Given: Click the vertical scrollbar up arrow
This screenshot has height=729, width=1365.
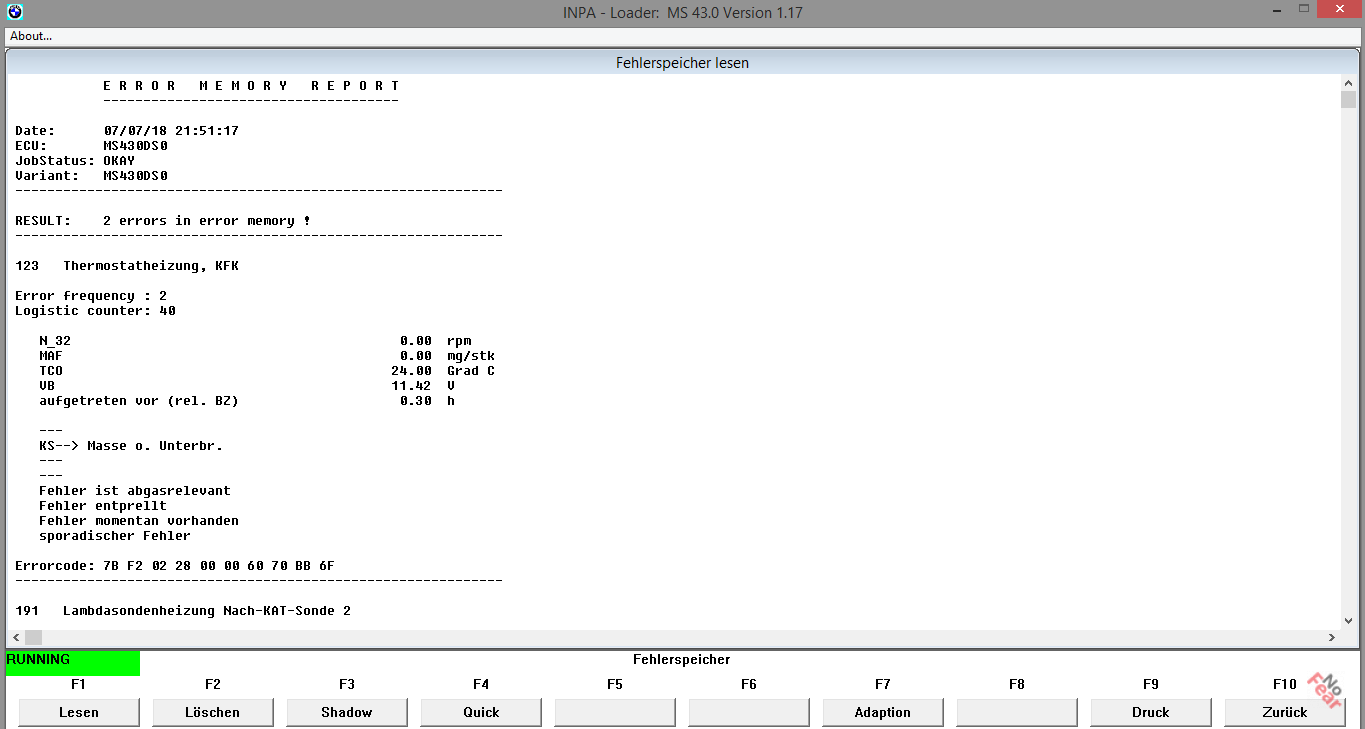Looking at the screenshot, I should [1348, 83].
